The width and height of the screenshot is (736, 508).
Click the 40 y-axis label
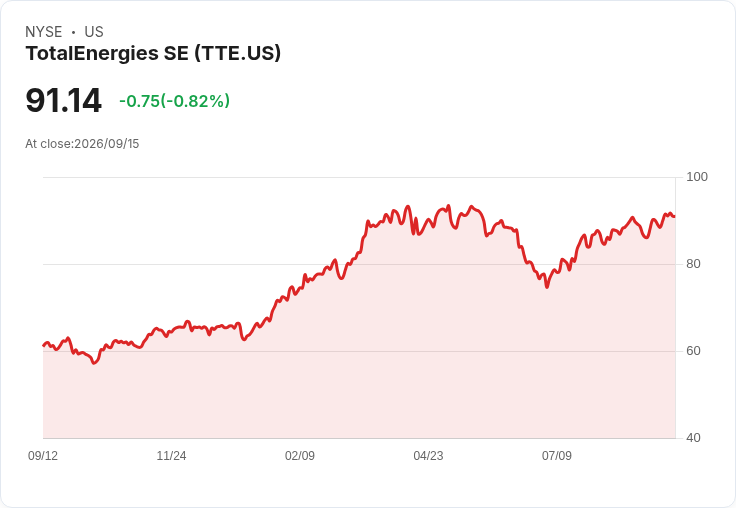[x=693, y=438]
